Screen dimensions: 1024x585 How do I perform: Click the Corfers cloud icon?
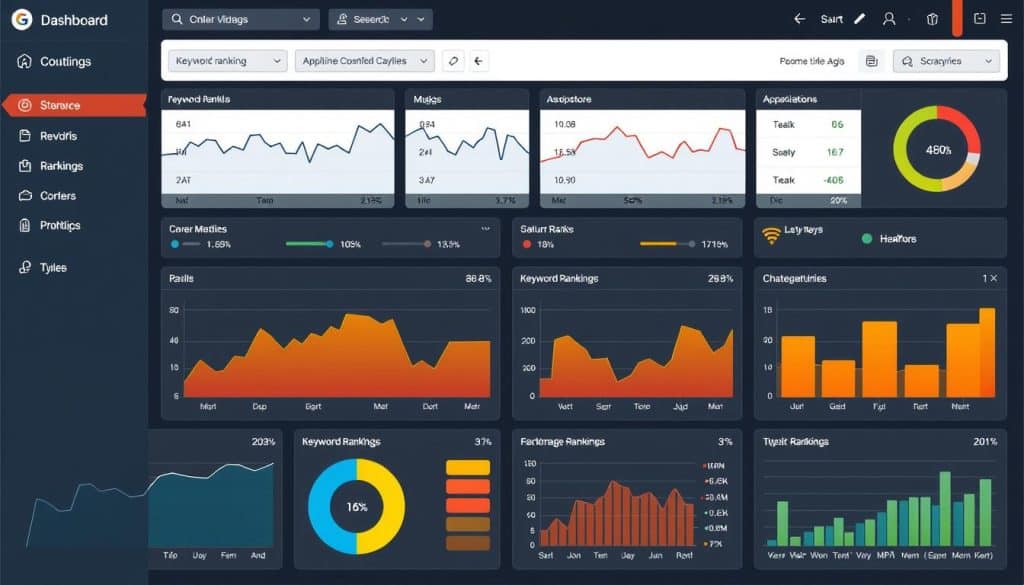(25, 196)
